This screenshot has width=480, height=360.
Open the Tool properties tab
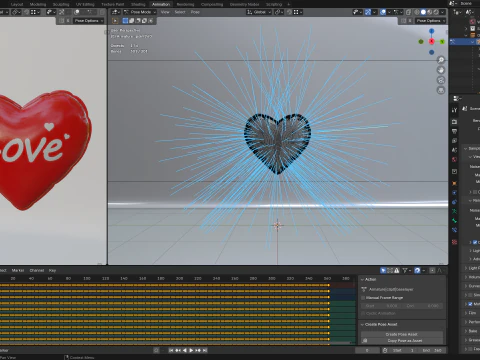pos(454,110)
